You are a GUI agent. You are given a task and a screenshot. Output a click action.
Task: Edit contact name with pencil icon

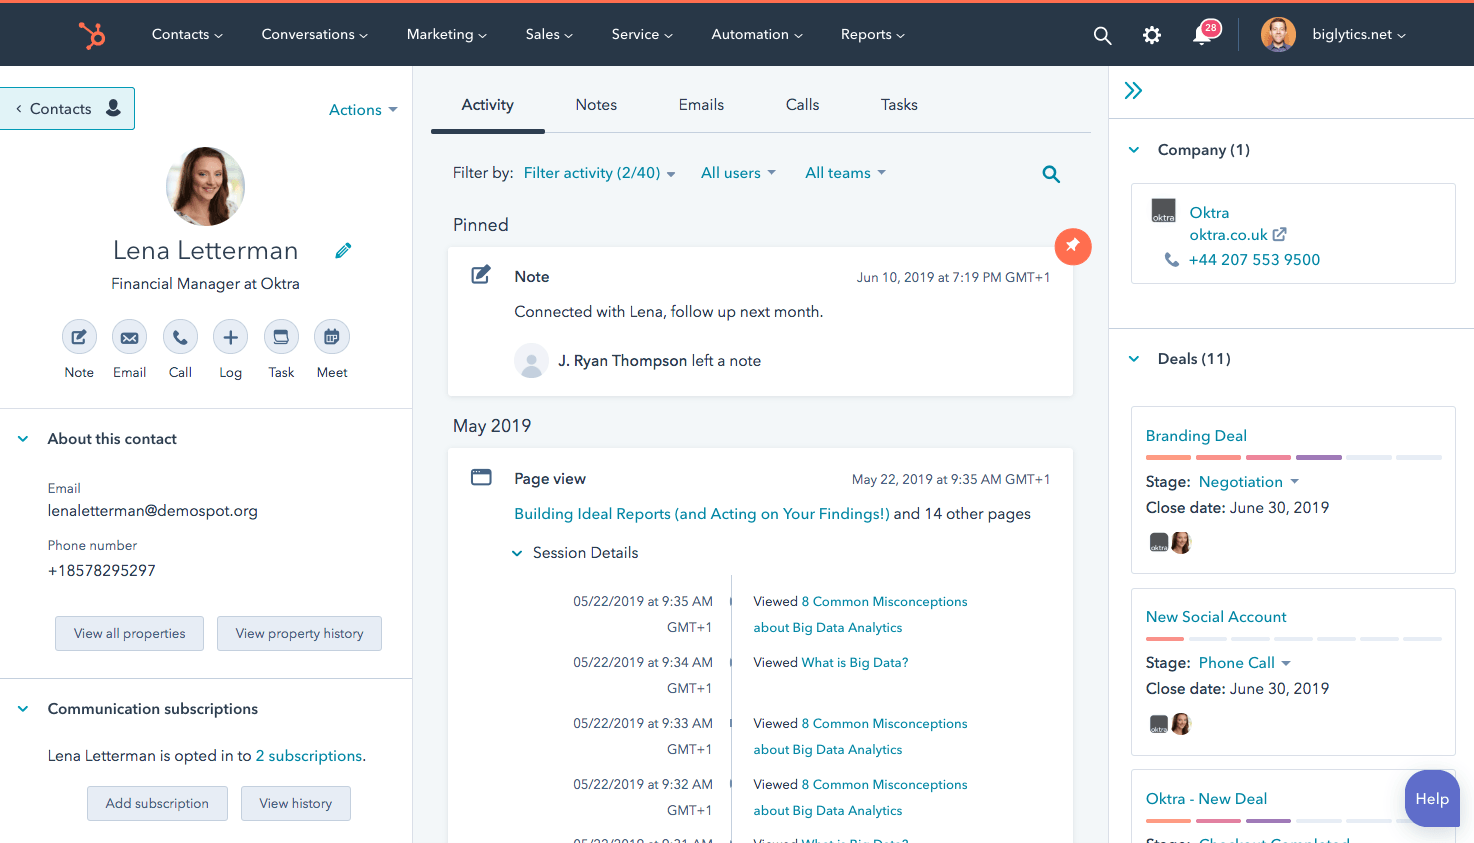pyautogui.click(x=343, y=251)
